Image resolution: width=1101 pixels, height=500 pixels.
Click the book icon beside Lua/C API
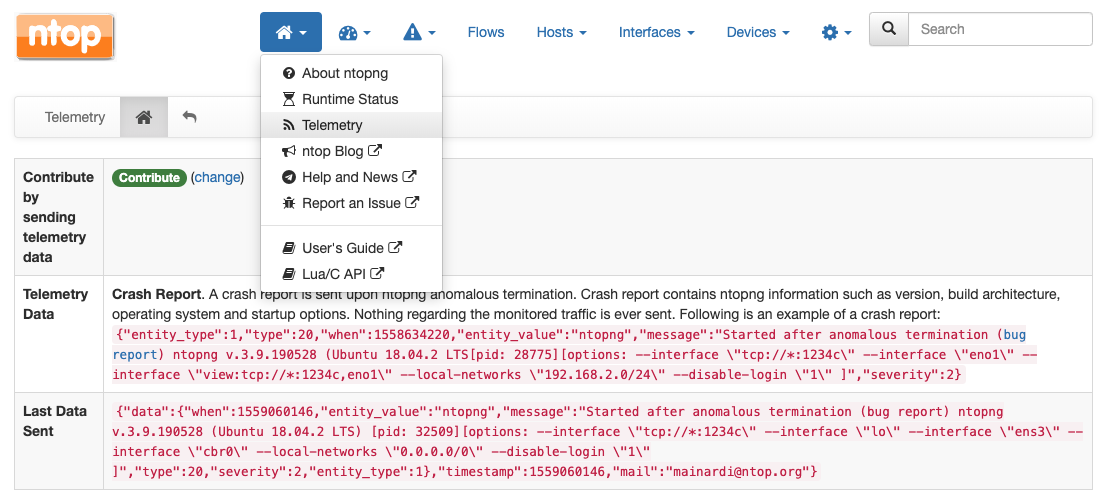point(289,274)
